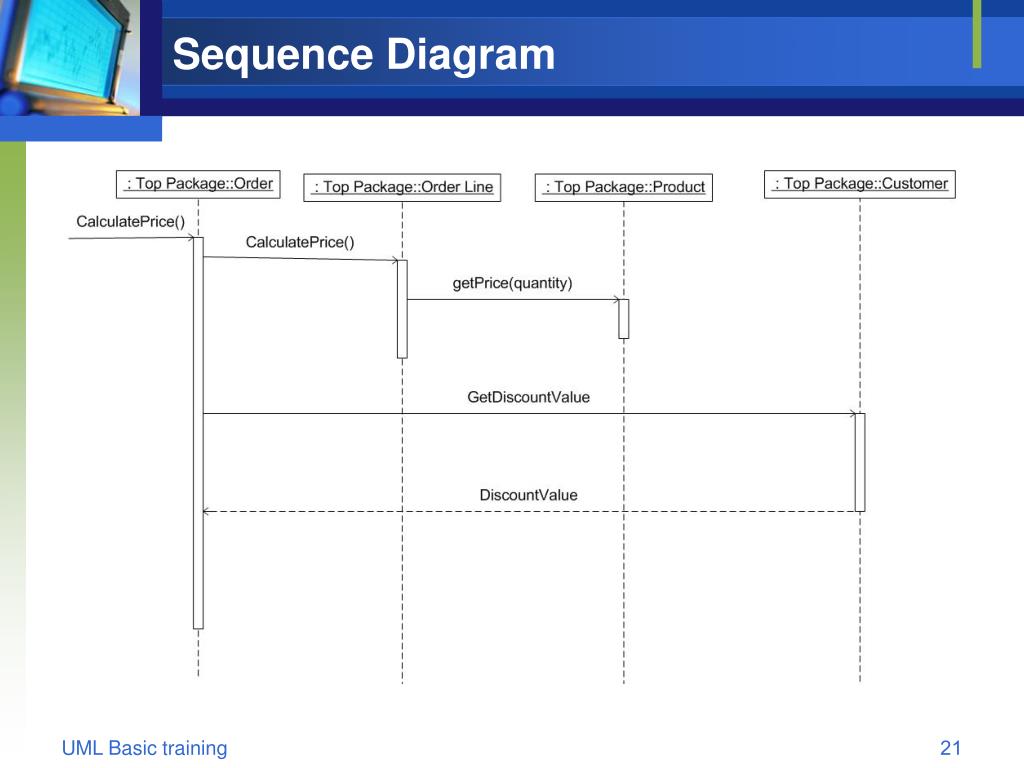Select the Top Package::Order lifeline box
1024x768 pixels.
[x=198, y=184]
